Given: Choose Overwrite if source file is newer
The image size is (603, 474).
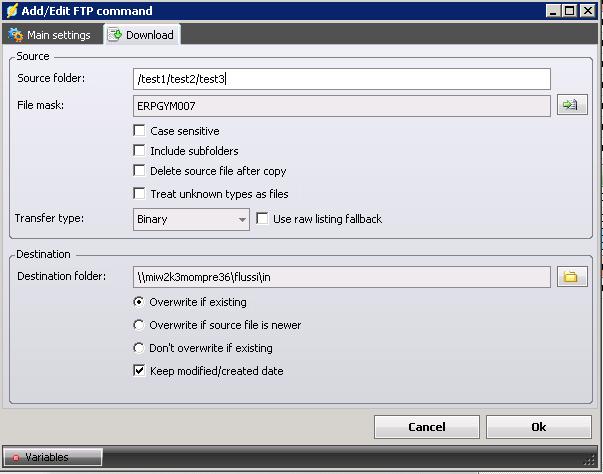Looking at the screenshot, I should pos(140,325).
